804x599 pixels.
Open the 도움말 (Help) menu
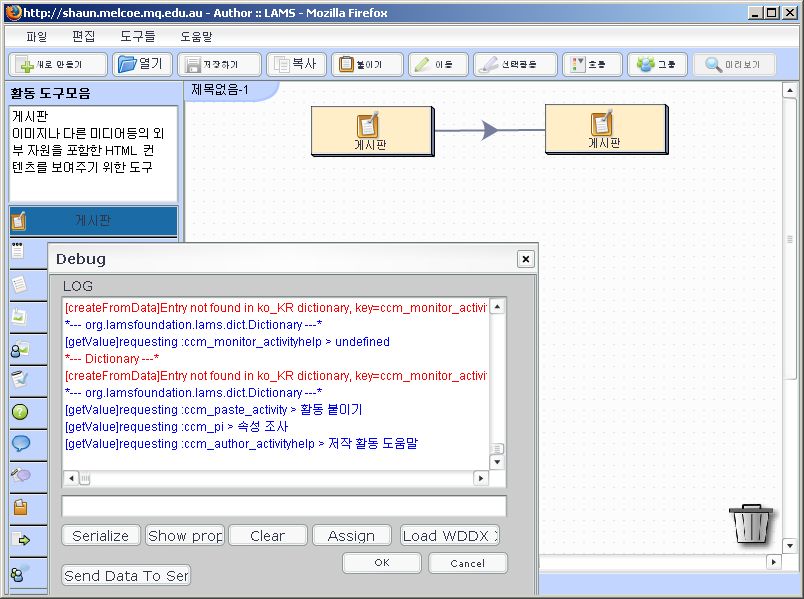click(197, 36)
